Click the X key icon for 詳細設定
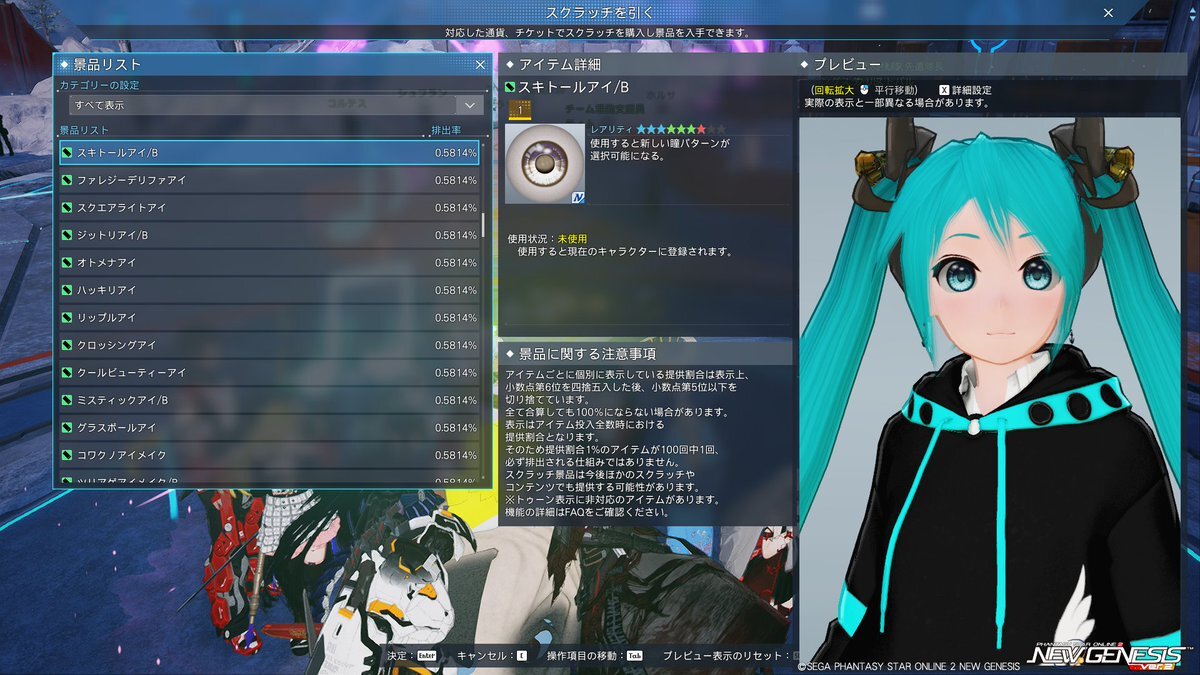Image resolution: width=1200 pixels, height=675 pixels. (x=944, y=90)
